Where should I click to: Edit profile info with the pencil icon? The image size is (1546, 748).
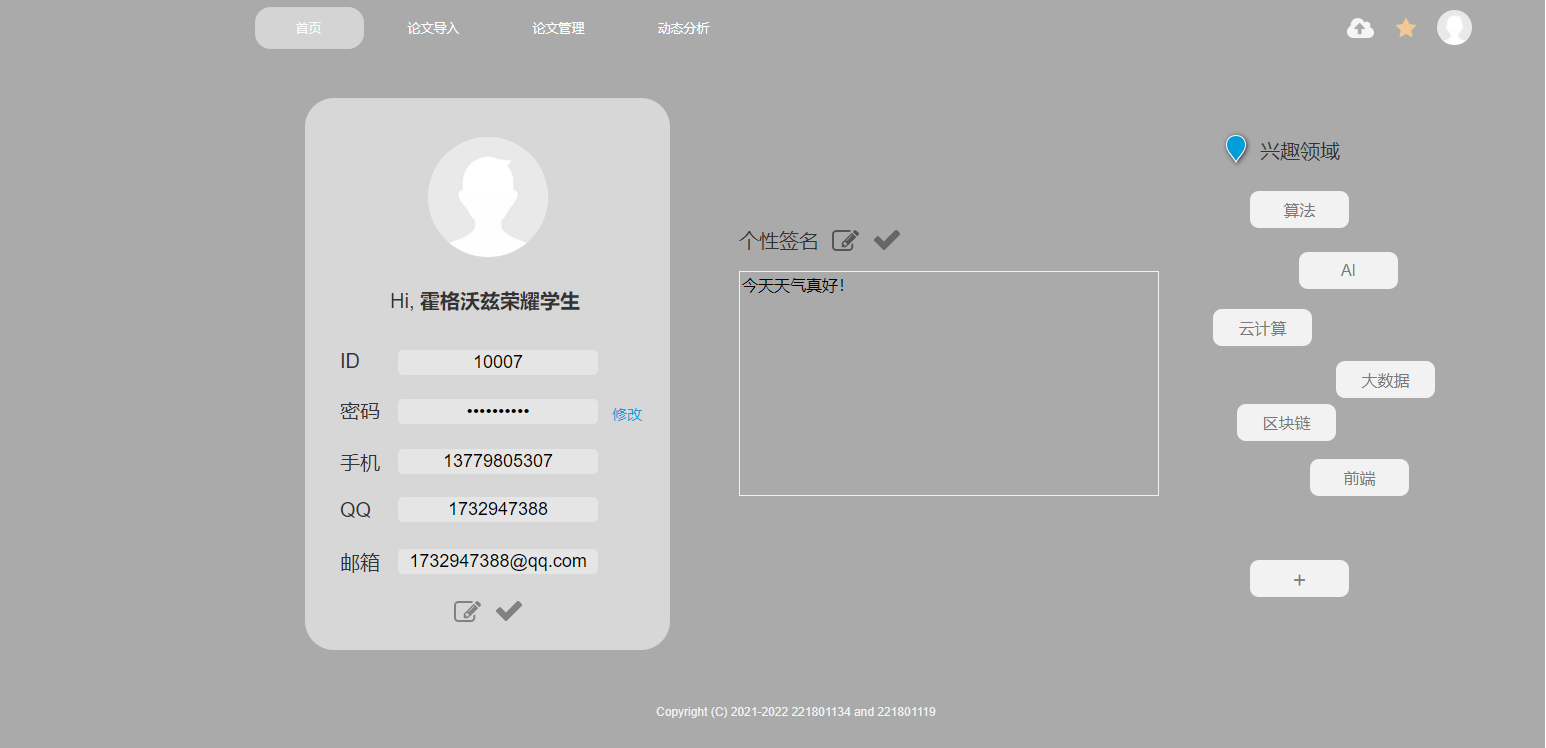467,611
